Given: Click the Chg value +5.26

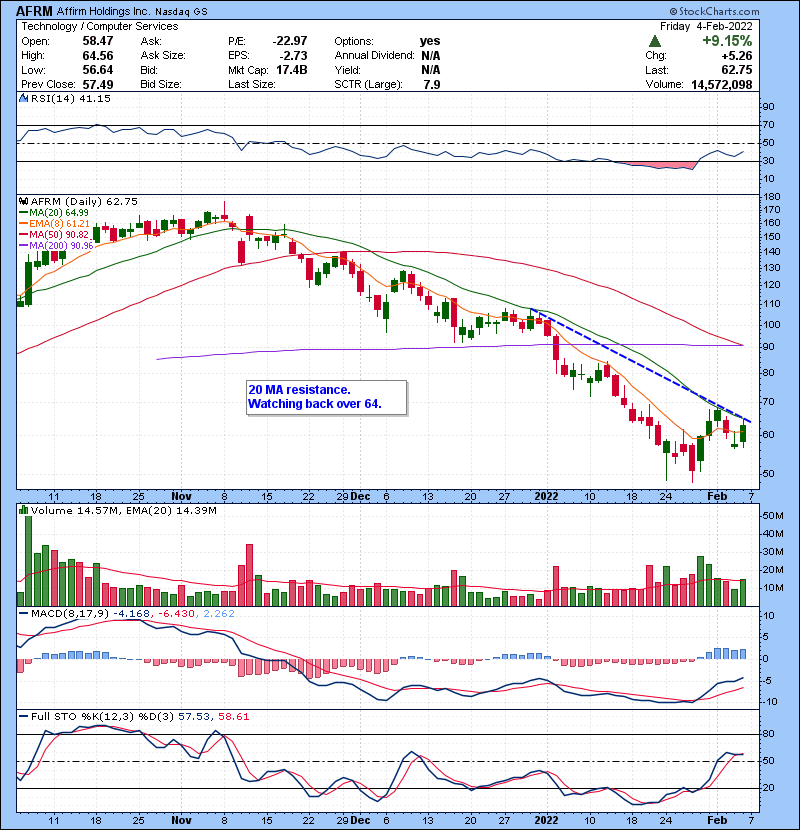Looking at the screenshot, I should point(736,56).
